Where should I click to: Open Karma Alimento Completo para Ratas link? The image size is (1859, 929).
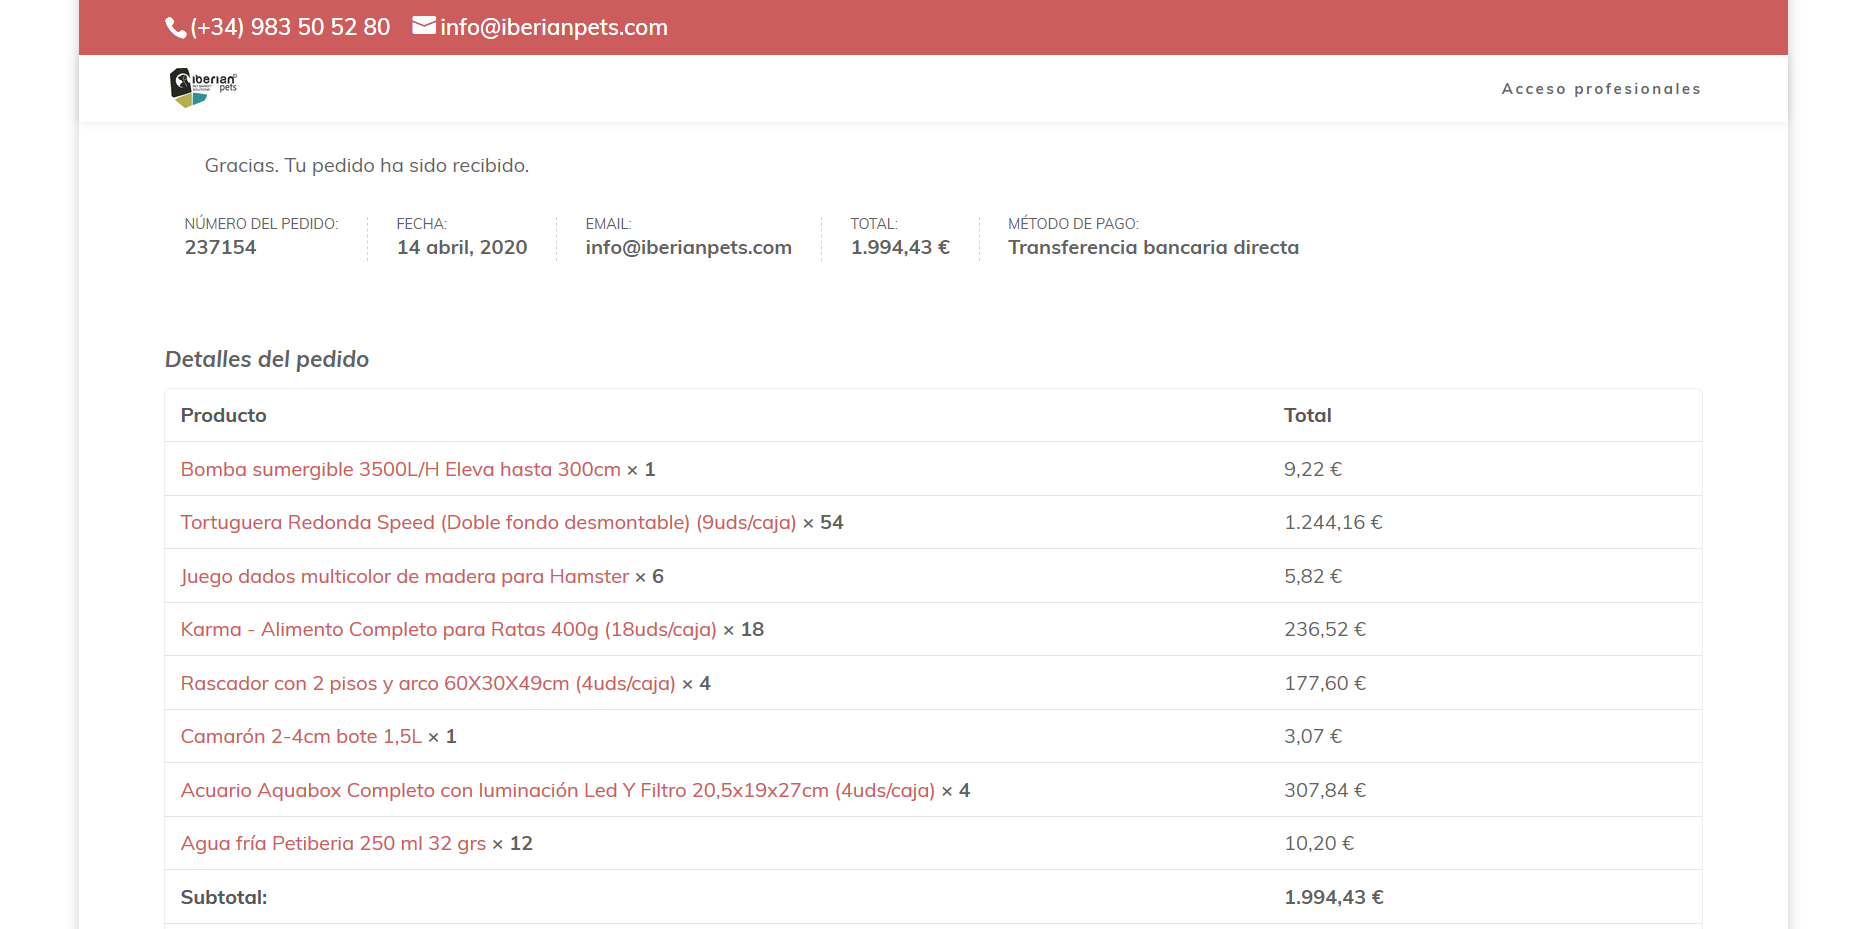tap(449, 629)
